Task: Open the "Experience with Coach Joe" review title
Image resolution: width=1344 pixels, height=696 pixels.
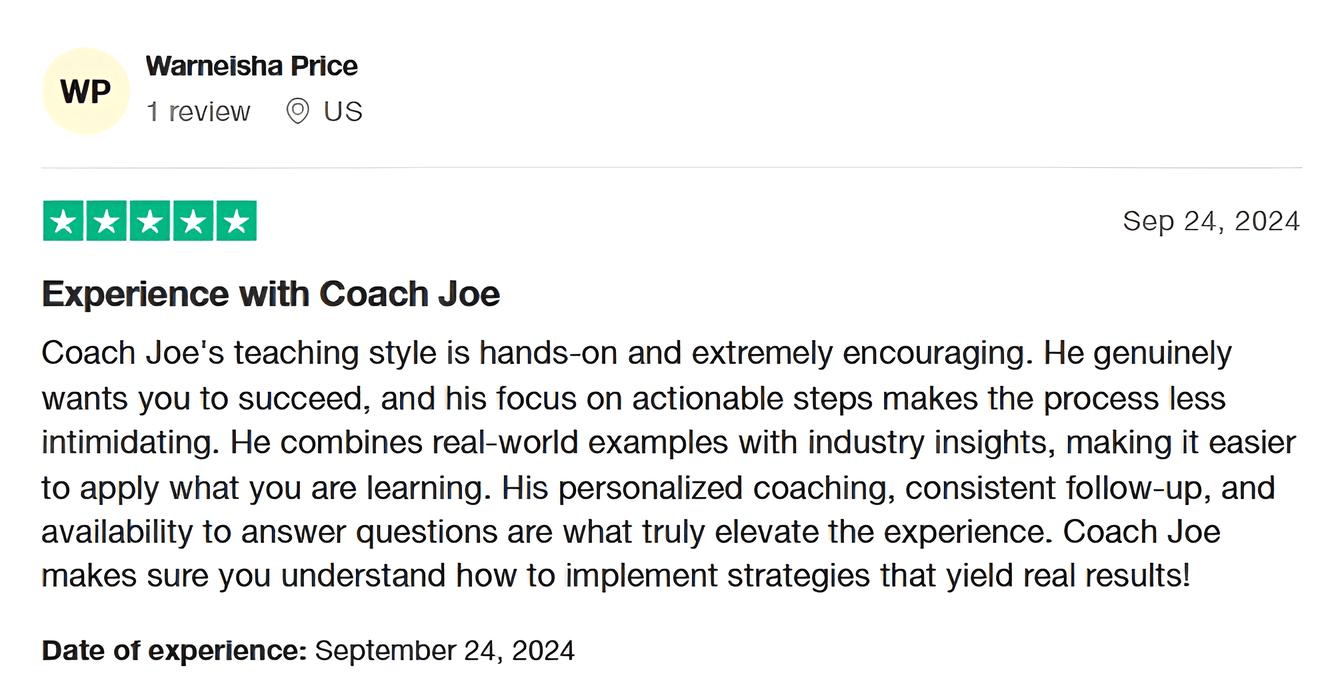Action: [x=270, y=294]
